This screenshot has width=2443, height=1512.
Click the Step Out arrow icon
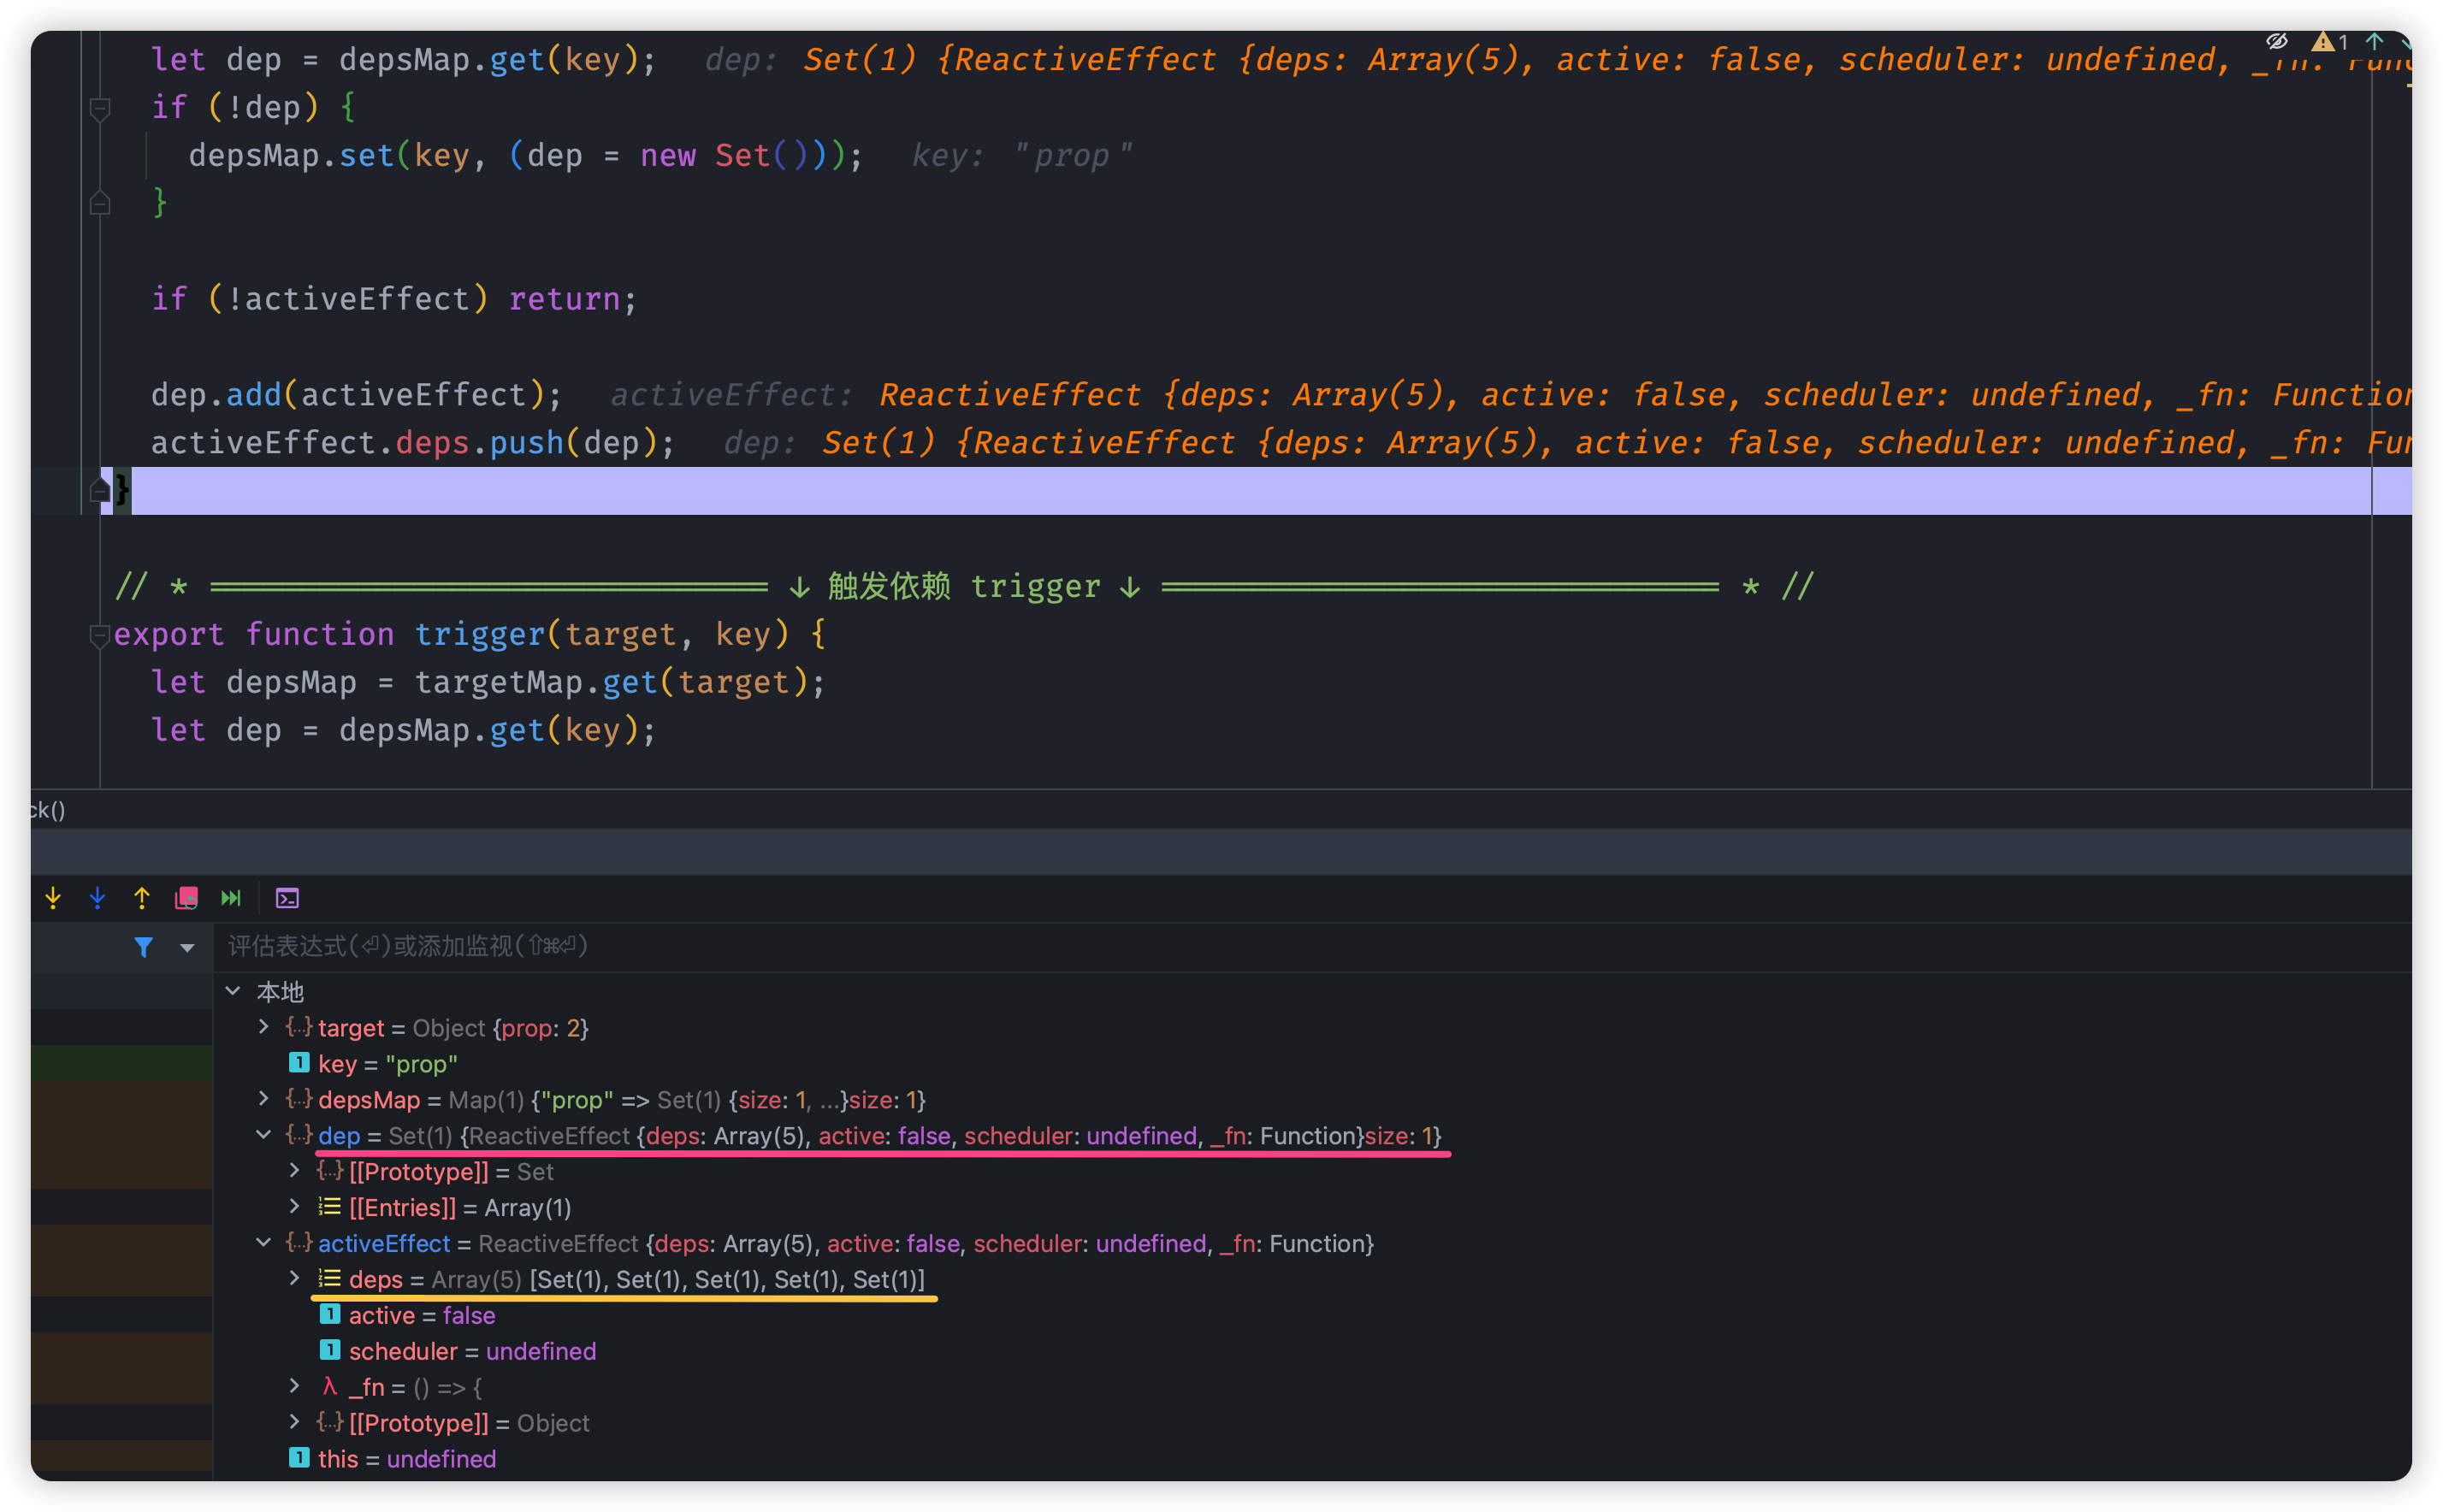coord(142,898)
